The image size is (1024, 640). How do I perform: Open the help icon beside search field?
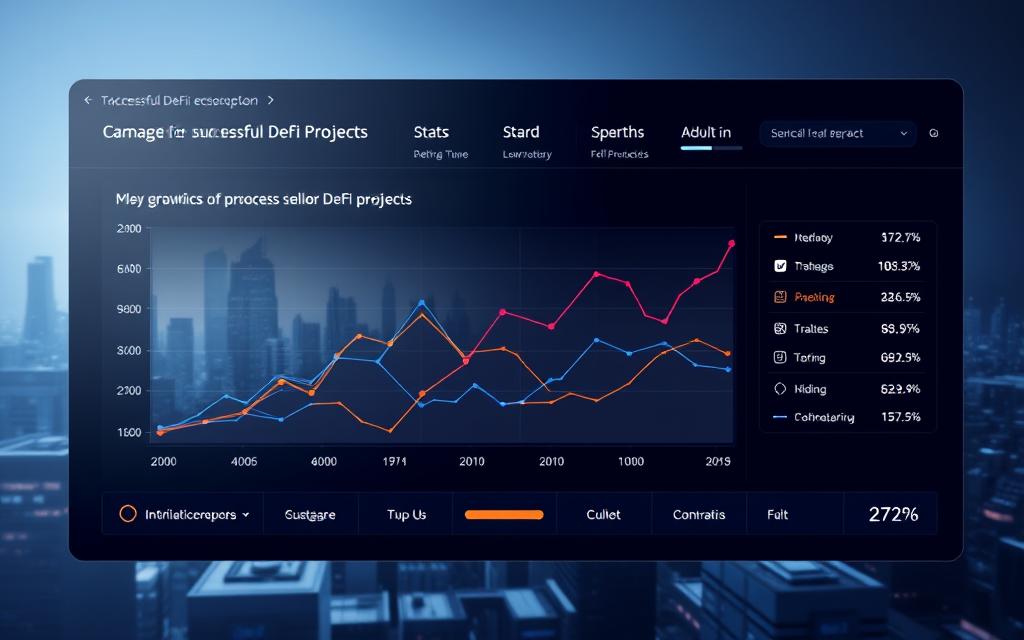coord(933,133)
